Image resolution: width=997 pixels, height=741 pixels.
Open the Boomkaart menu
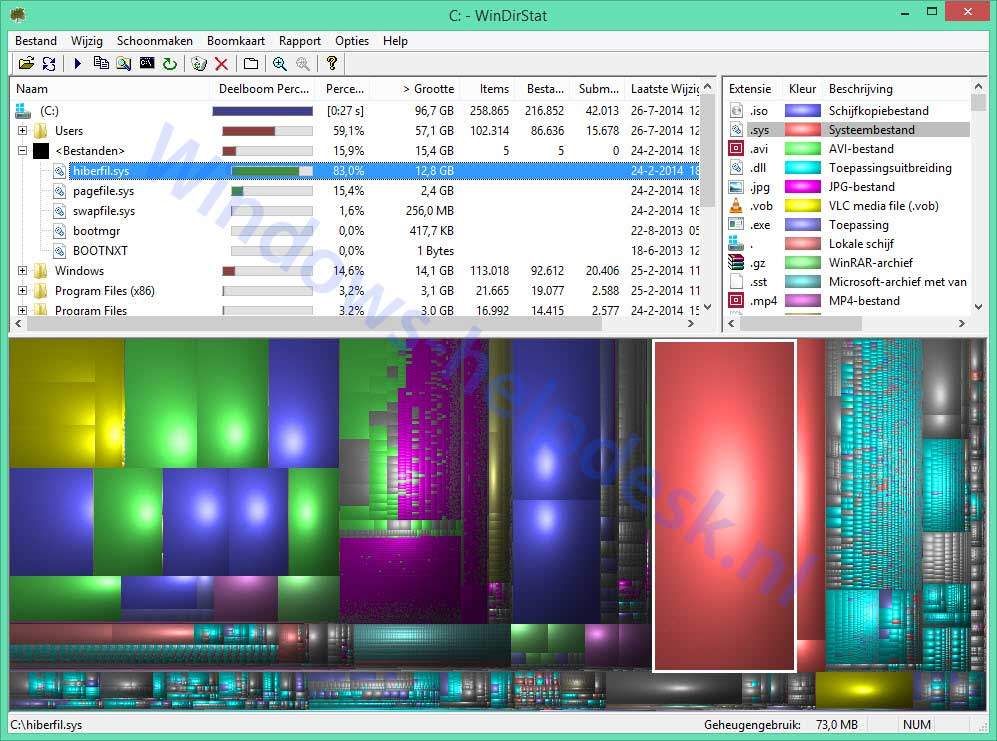point(236,41)
